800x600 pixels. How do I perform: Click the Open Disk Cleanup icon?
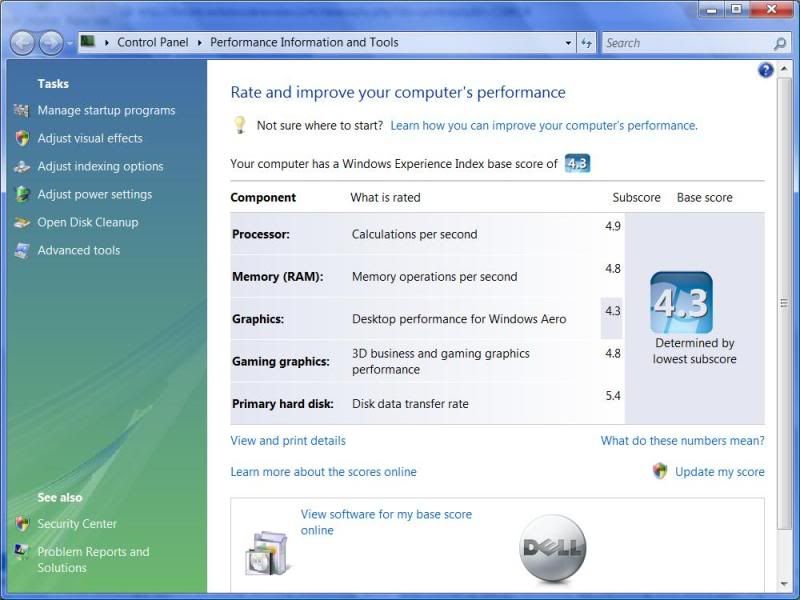coord(21,222)
